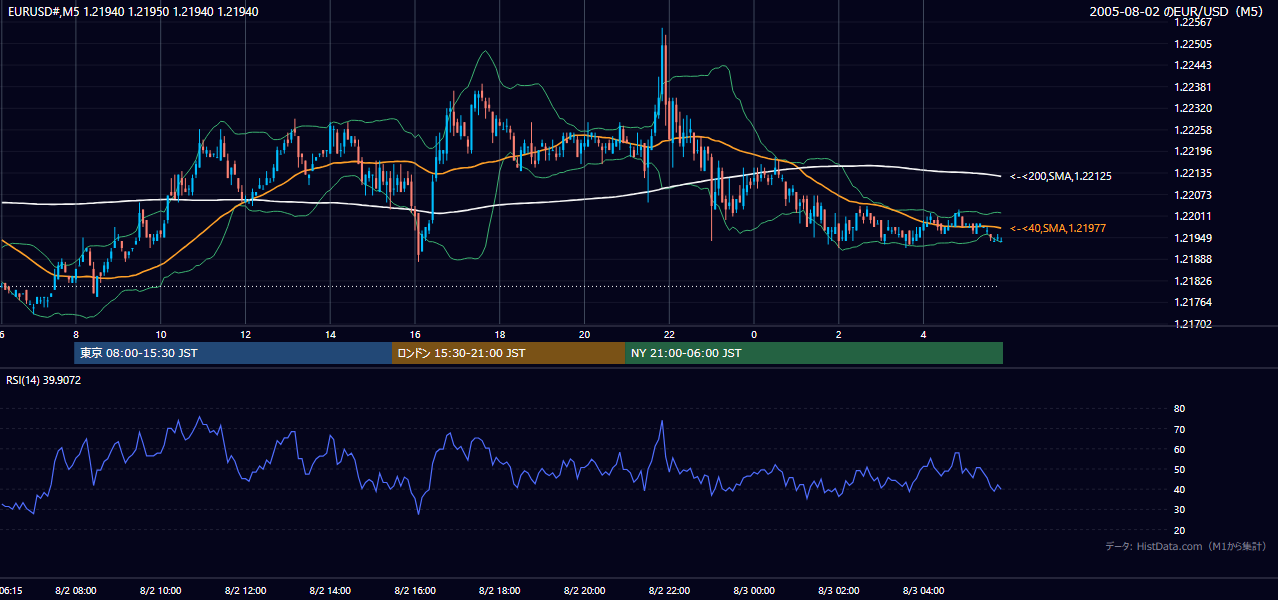
Task: Click price level 1.21888 on the axis
Action: tap(1193, 259)
